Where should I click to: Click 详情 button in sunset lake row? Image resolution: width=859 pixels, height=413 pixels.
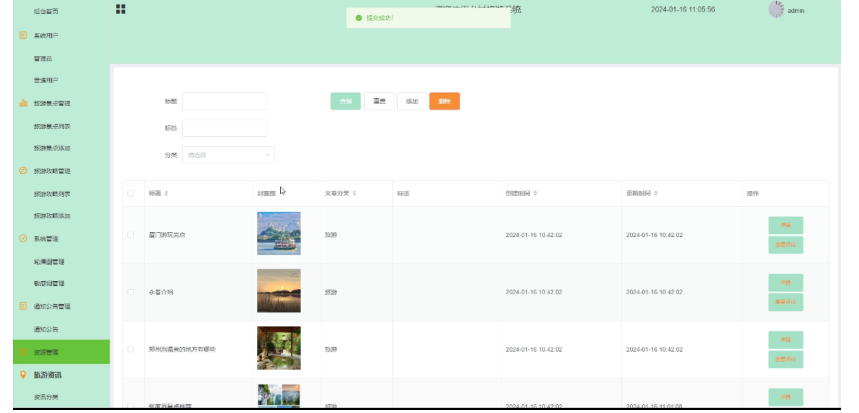coord(786,283)
